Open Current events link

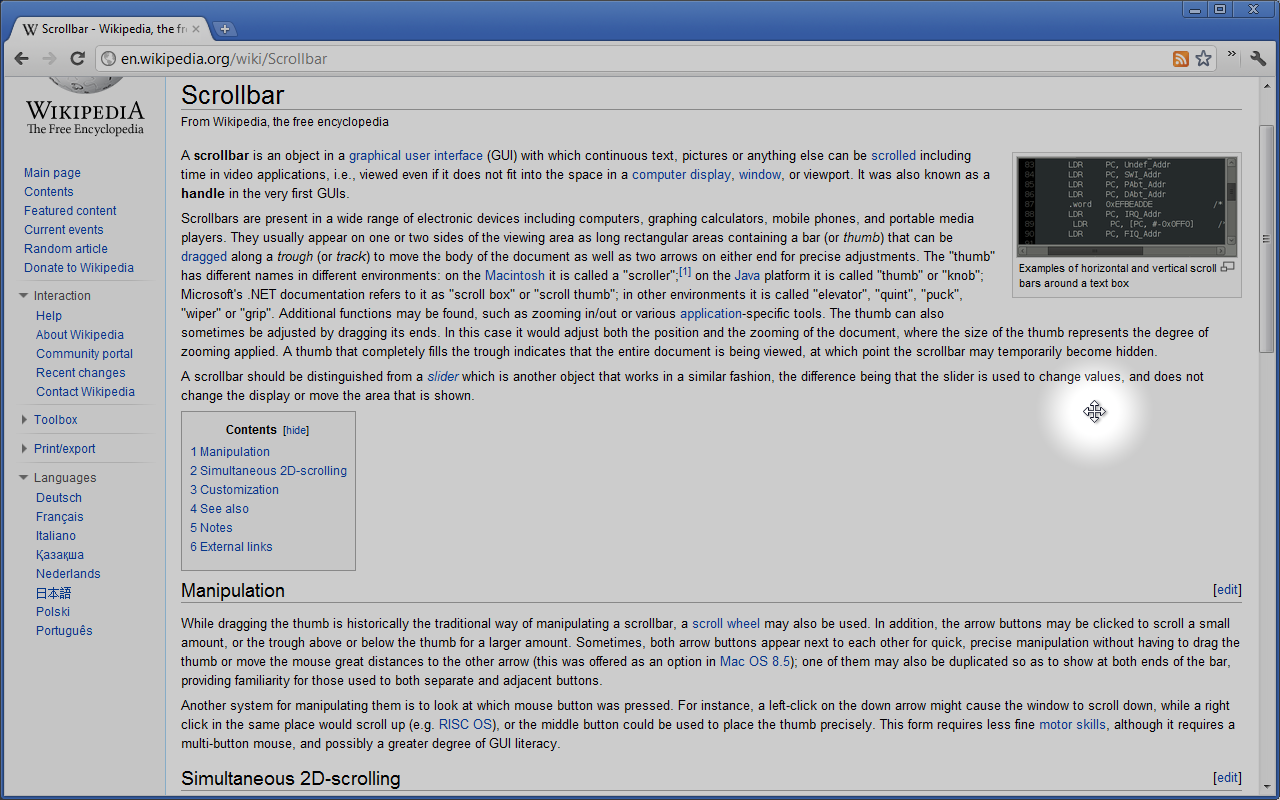[64, 230]
